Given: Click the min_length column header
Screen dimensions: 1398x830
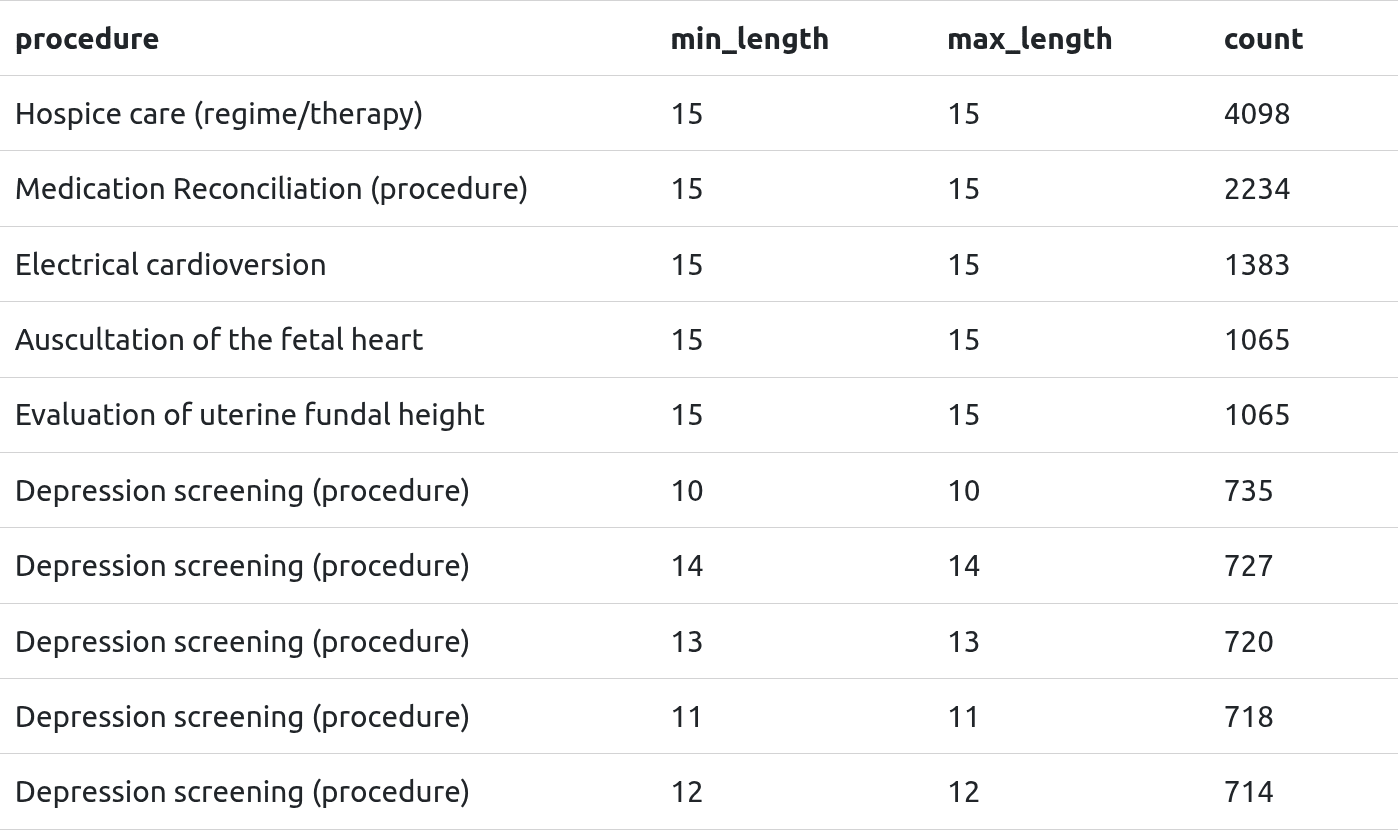Looking at the screenshot, I should tap(749, 39).
